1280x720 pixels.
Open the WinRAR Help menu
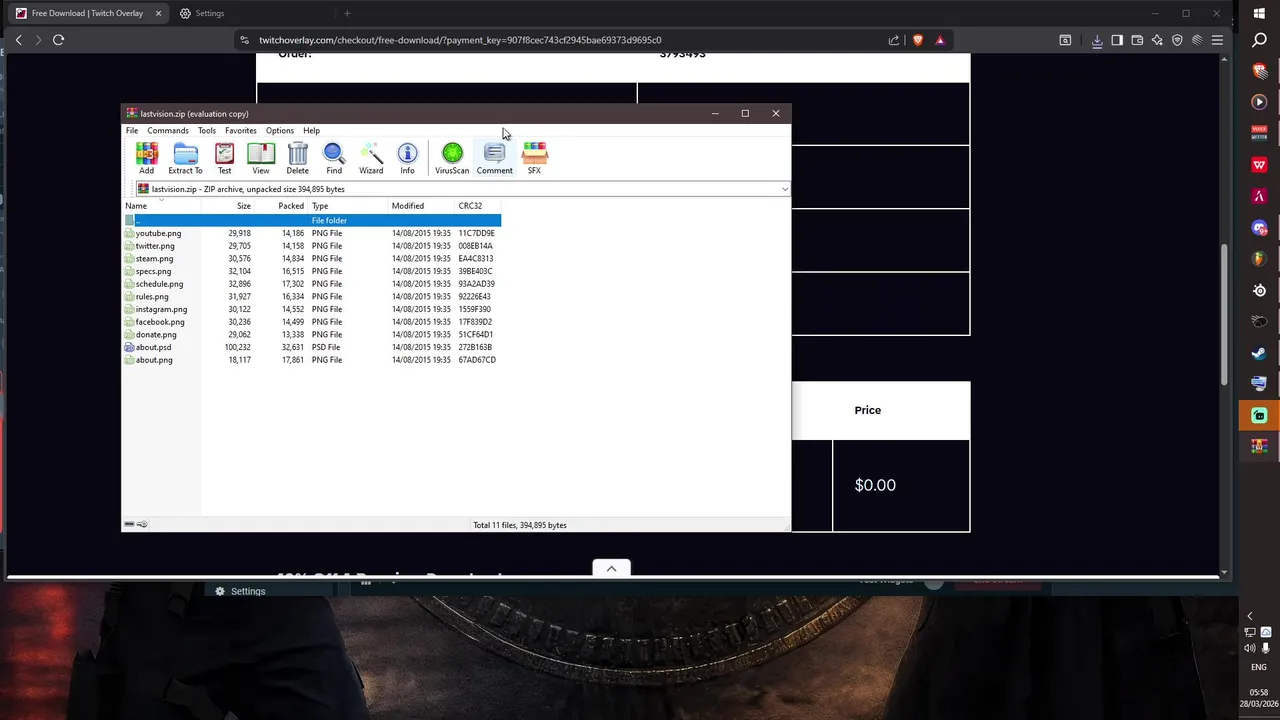point(312,131)
